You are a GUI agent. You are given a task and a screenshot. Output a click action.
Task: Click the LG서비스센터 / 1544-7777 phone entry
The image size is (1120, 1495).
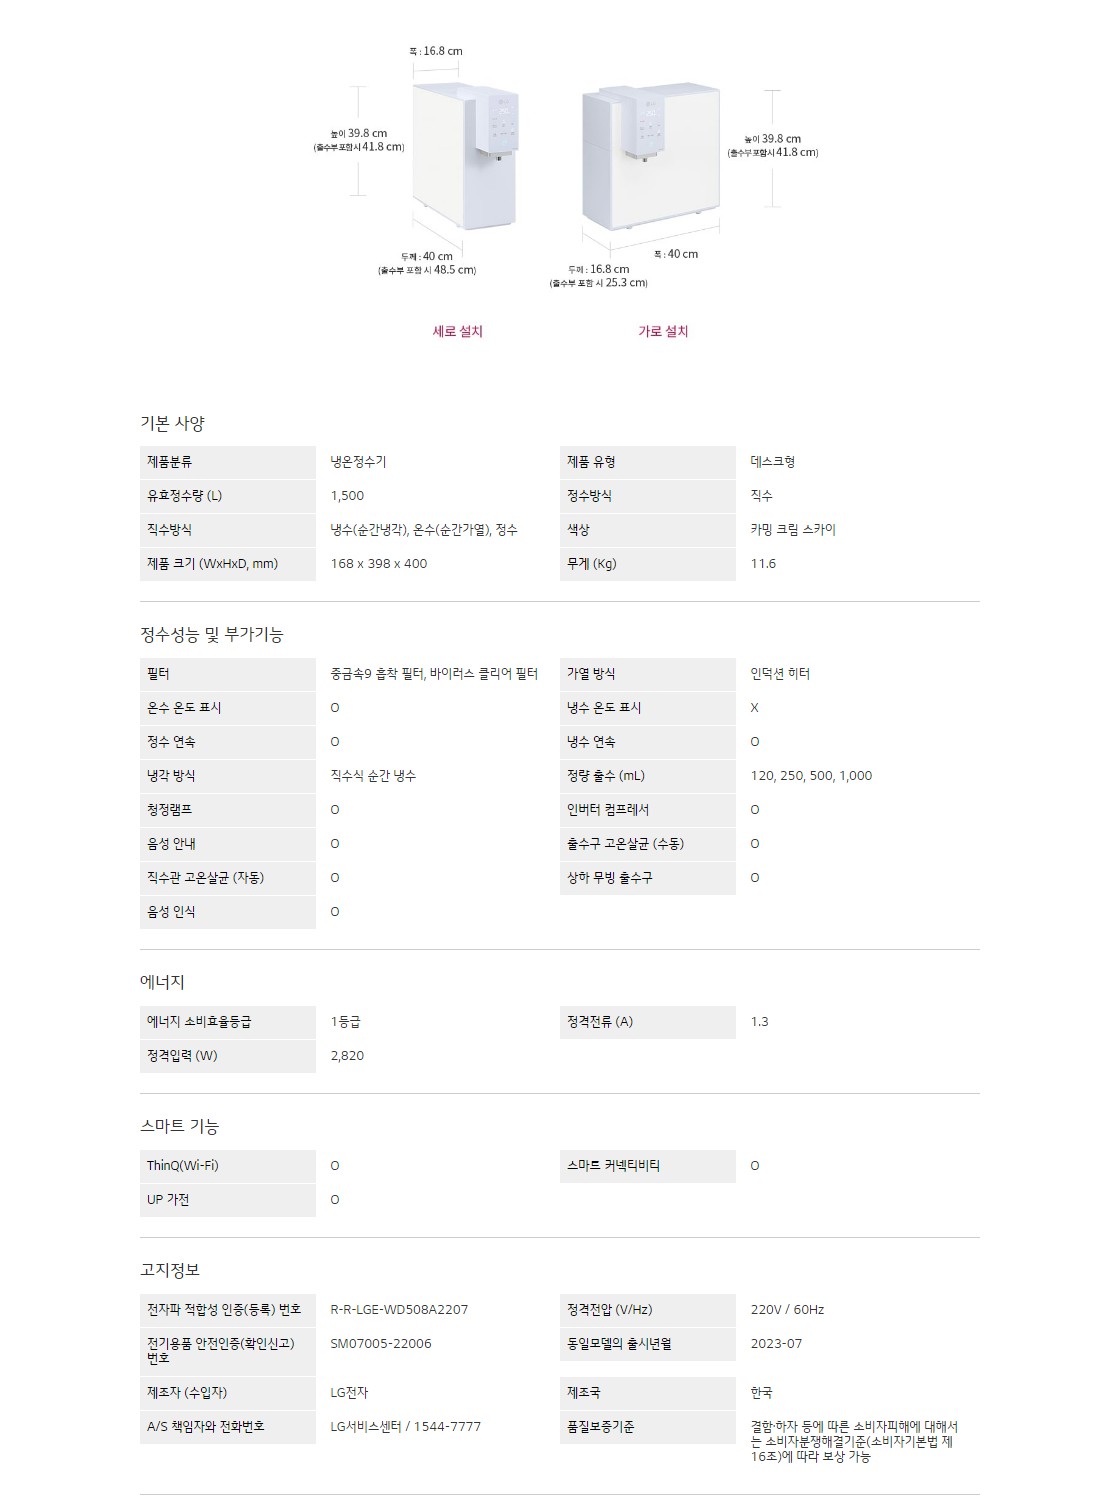click(x=405, y=1427)
